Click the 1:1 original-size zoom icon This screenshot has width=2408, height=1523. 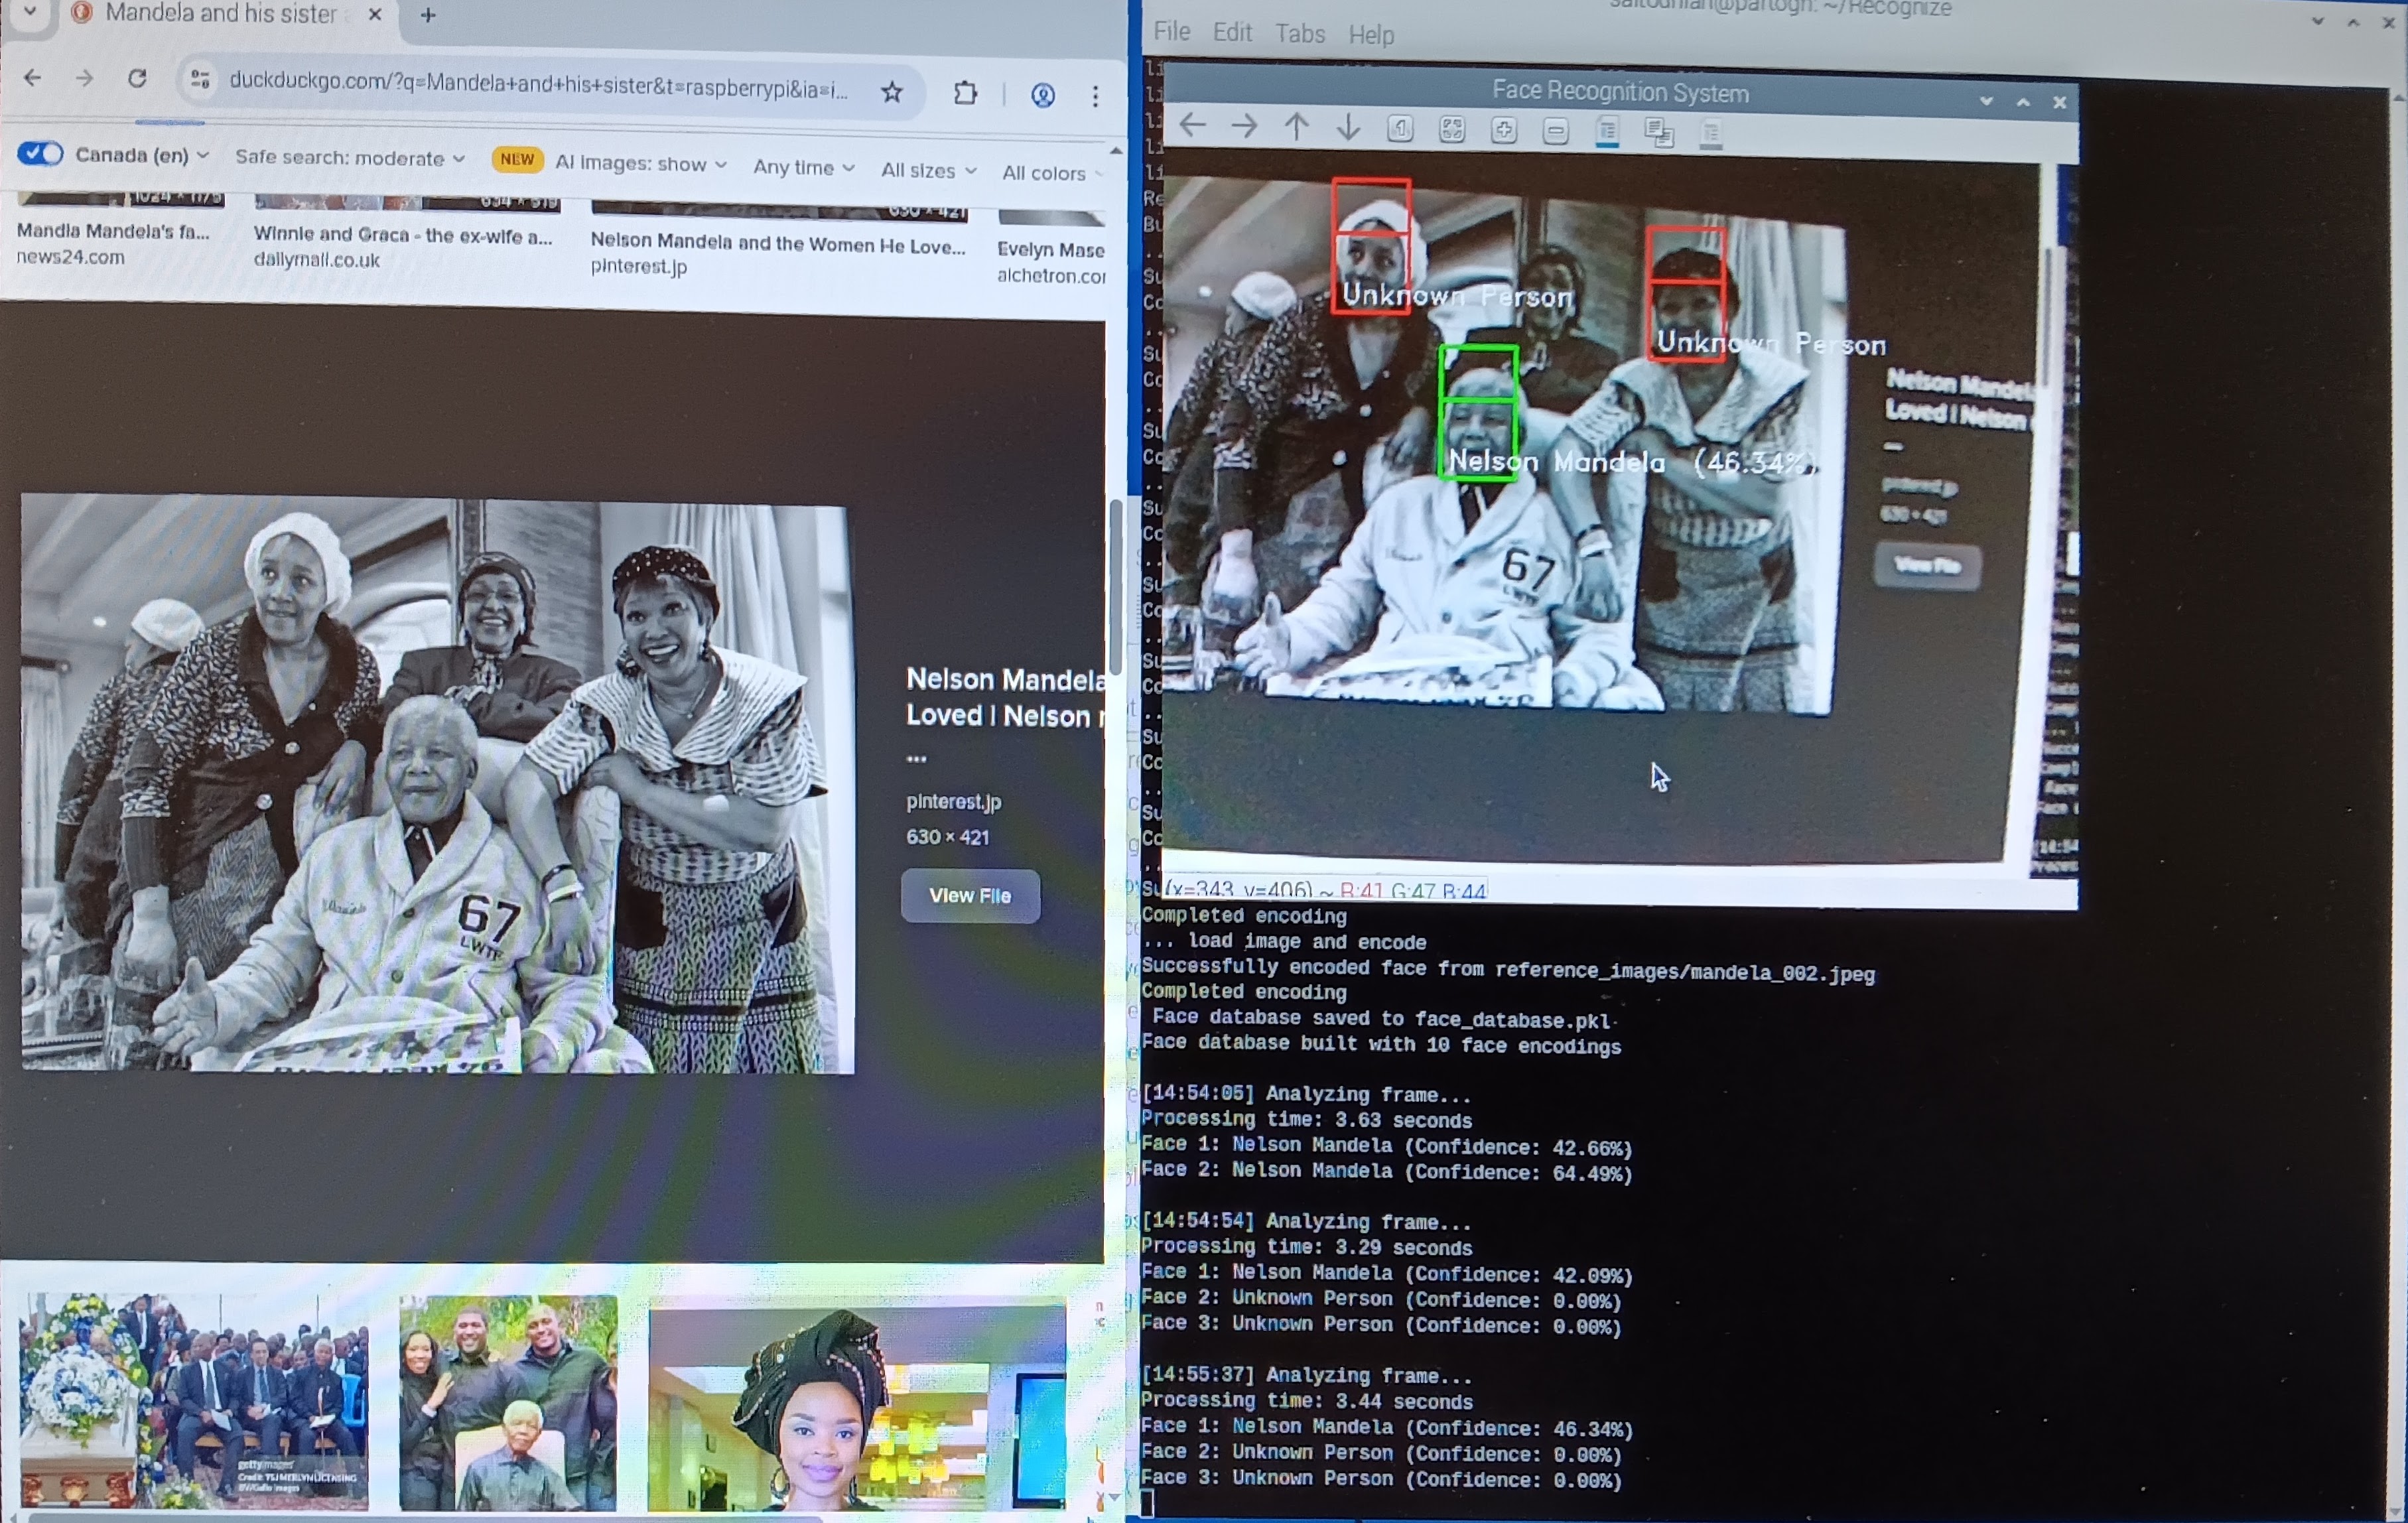click(1400, 129)
